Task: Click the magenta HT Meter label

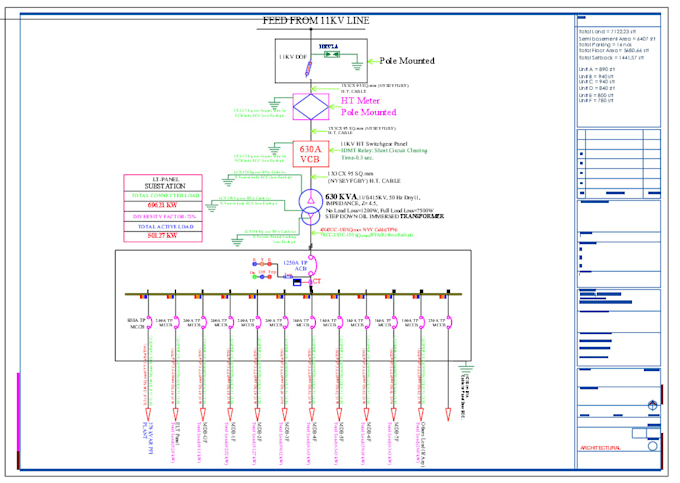Action: pyautogui.click(x=360, y=101)
